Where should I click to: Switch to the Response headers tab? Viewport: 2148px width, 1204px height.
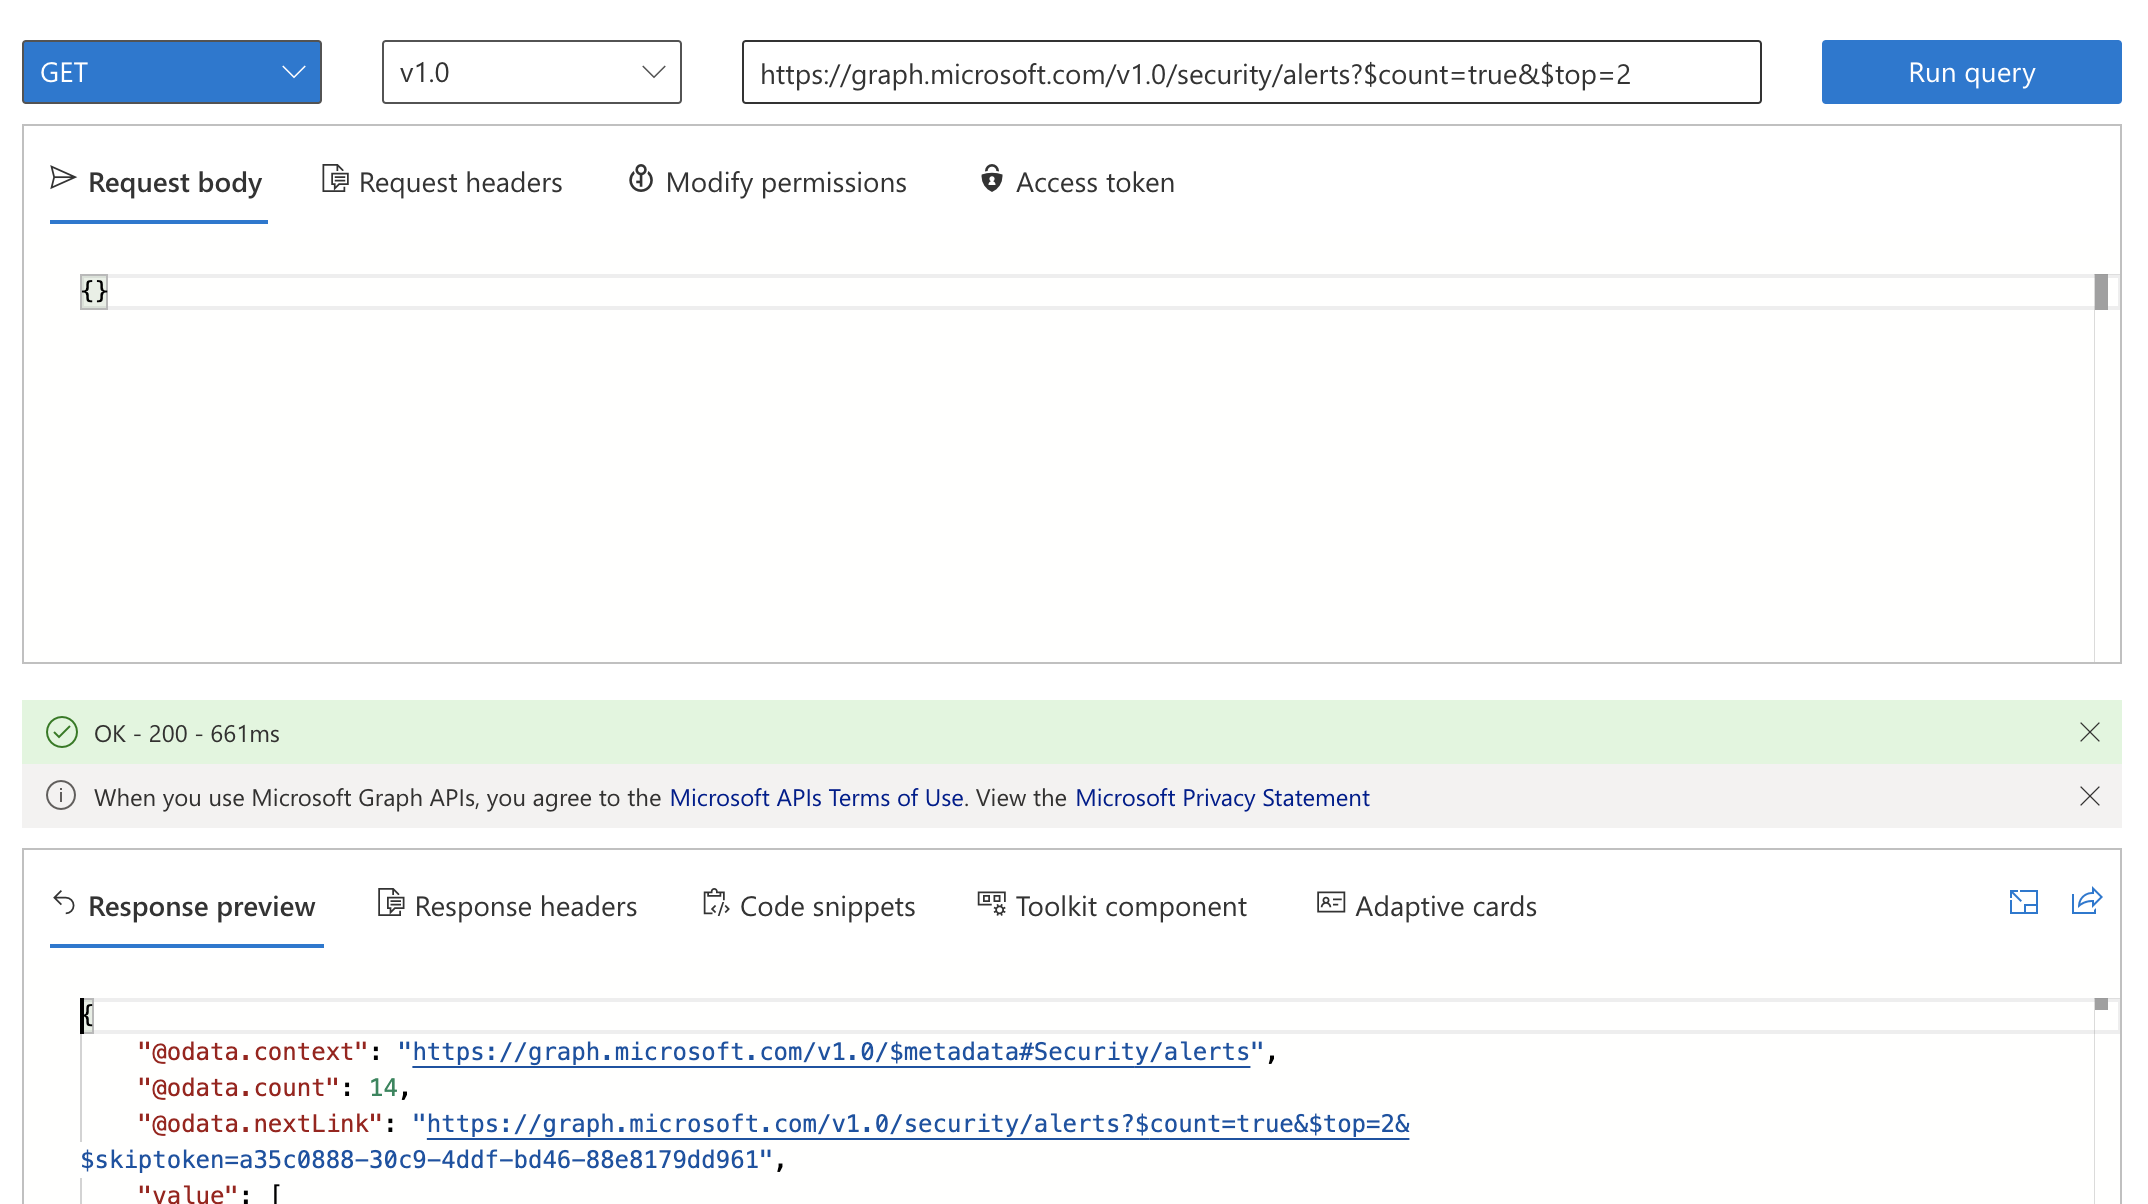pos(525,906)
